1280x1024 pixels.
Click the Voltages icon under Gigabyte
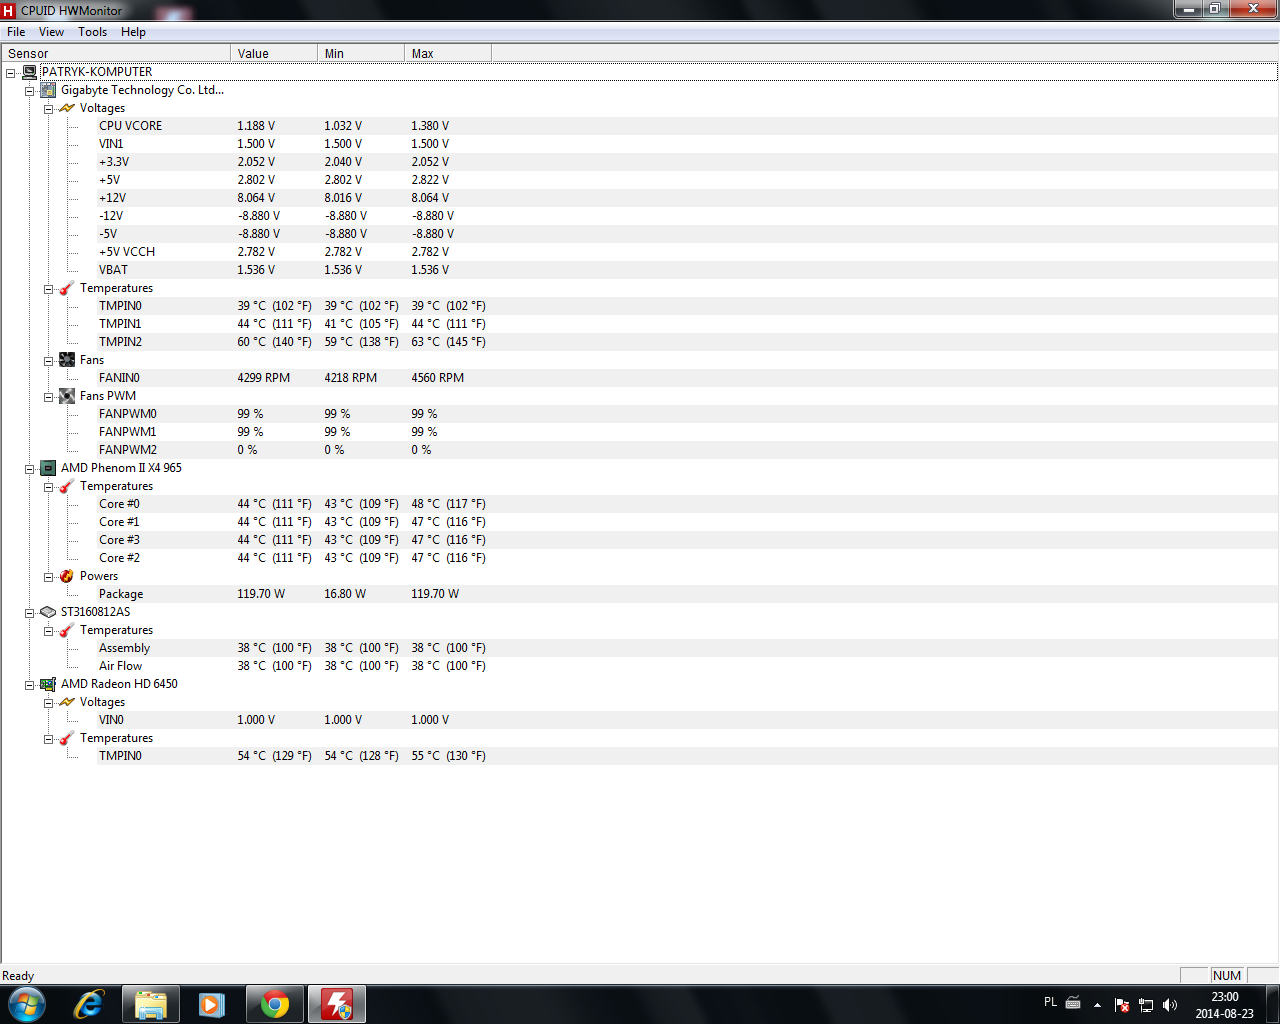click(x=67, y=108)
